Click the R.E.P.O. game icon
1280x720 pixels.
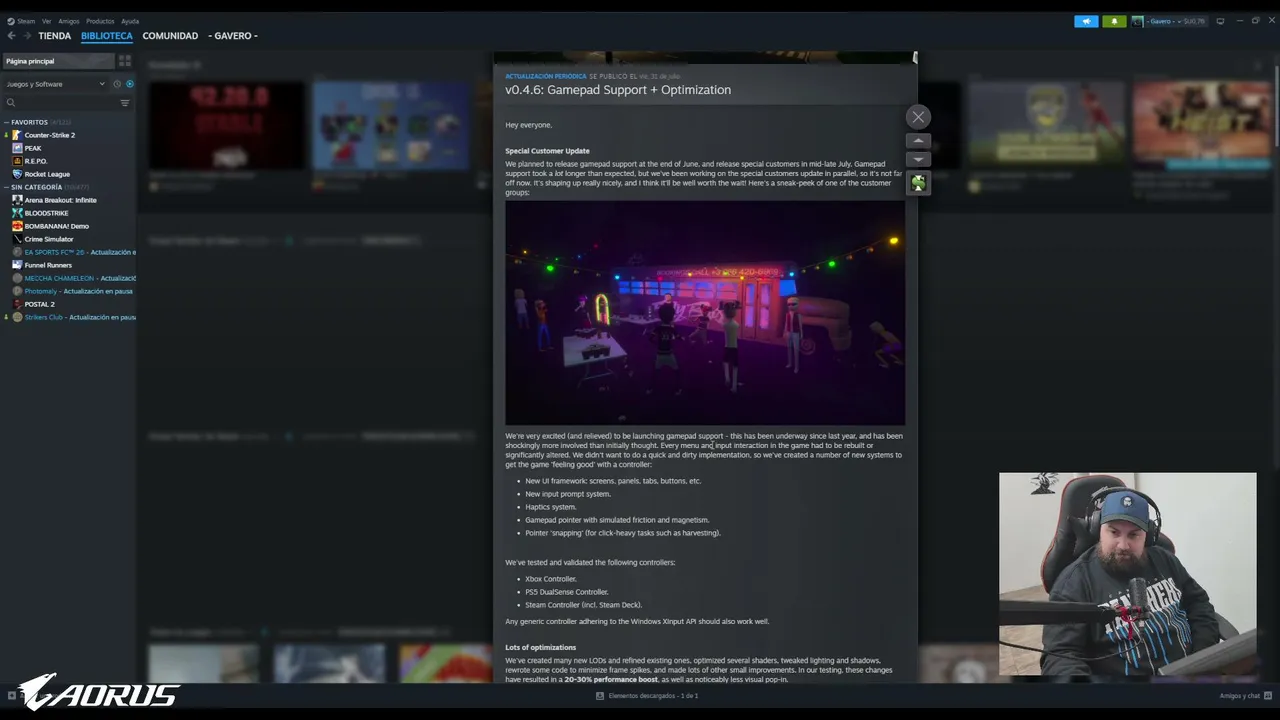(x=17, y=161)
